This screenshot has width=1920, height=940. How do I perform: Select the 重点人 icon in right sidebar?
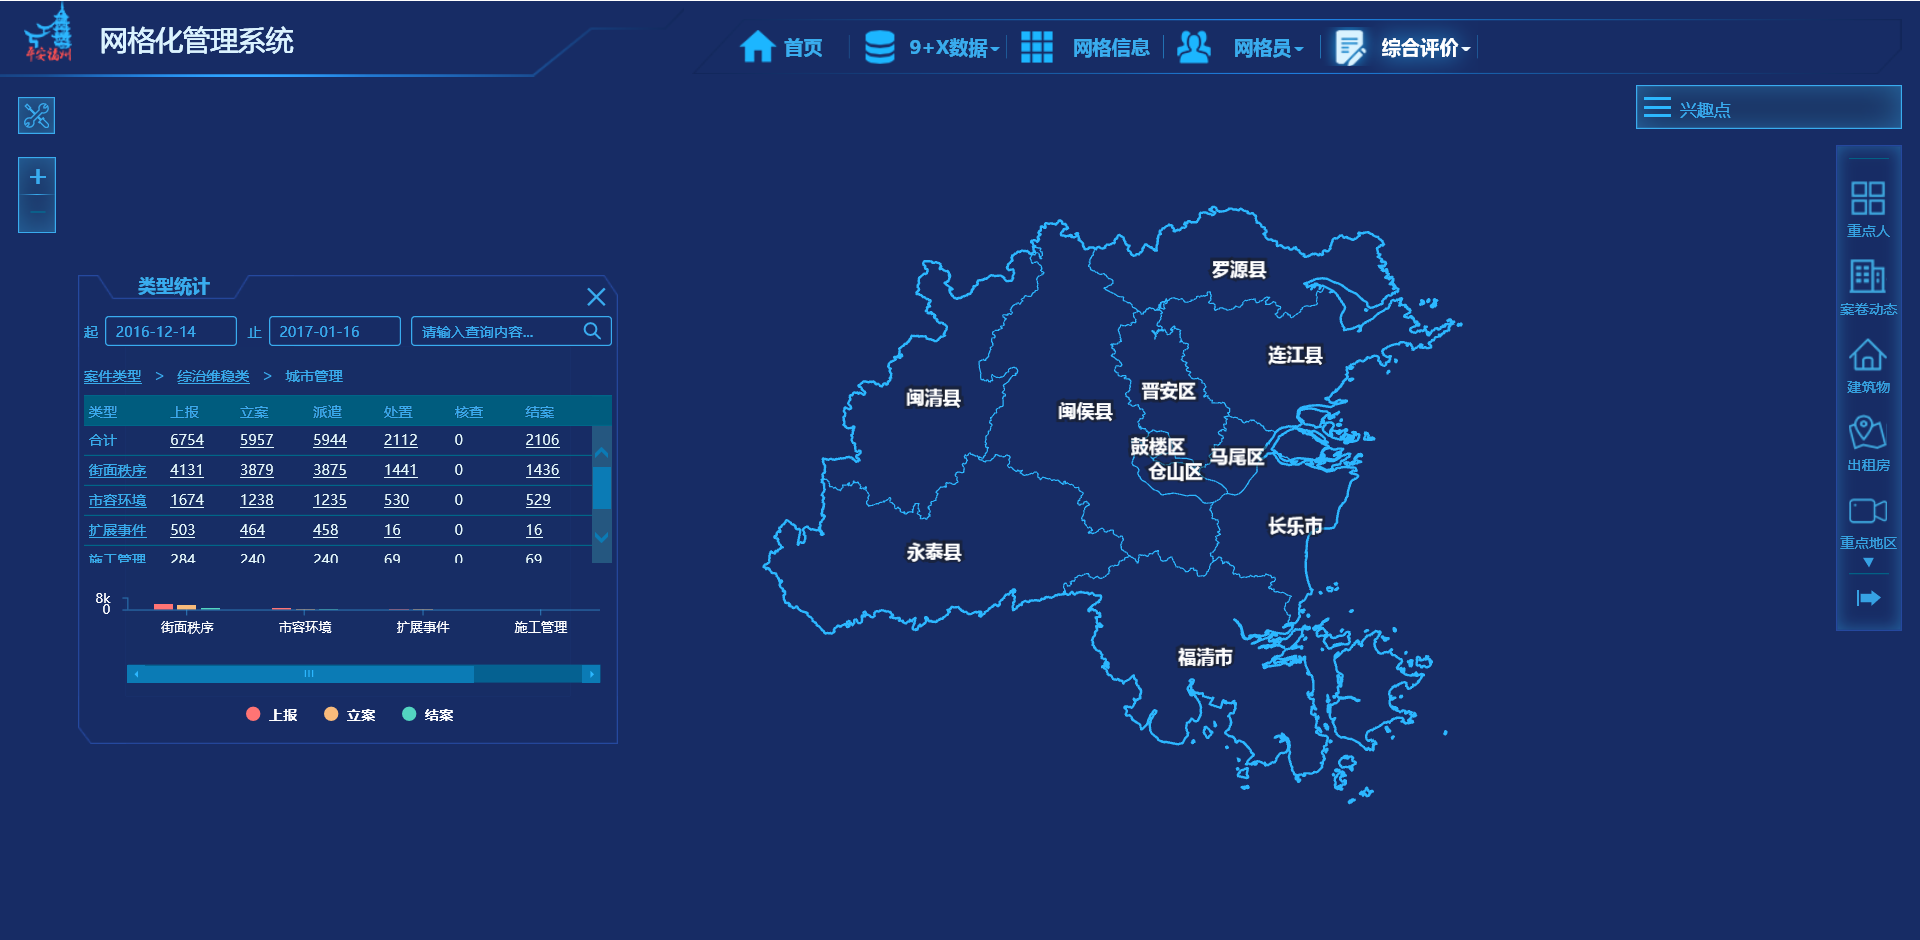pos(1868,200)
